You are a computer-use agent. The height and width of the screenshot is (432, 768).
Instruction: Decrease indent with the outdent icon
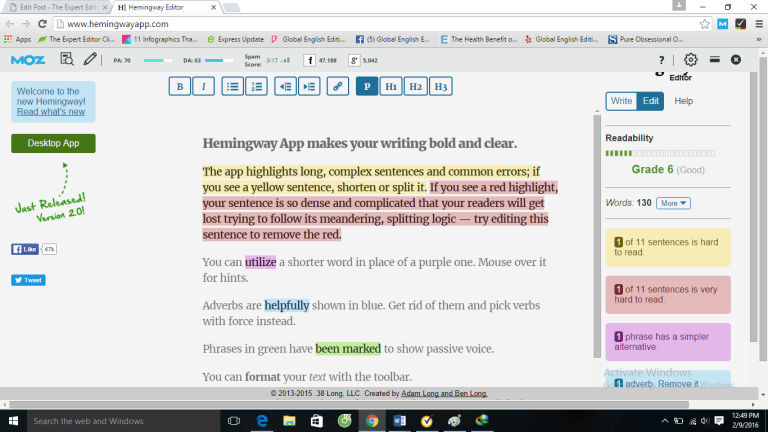coord(285,87)
